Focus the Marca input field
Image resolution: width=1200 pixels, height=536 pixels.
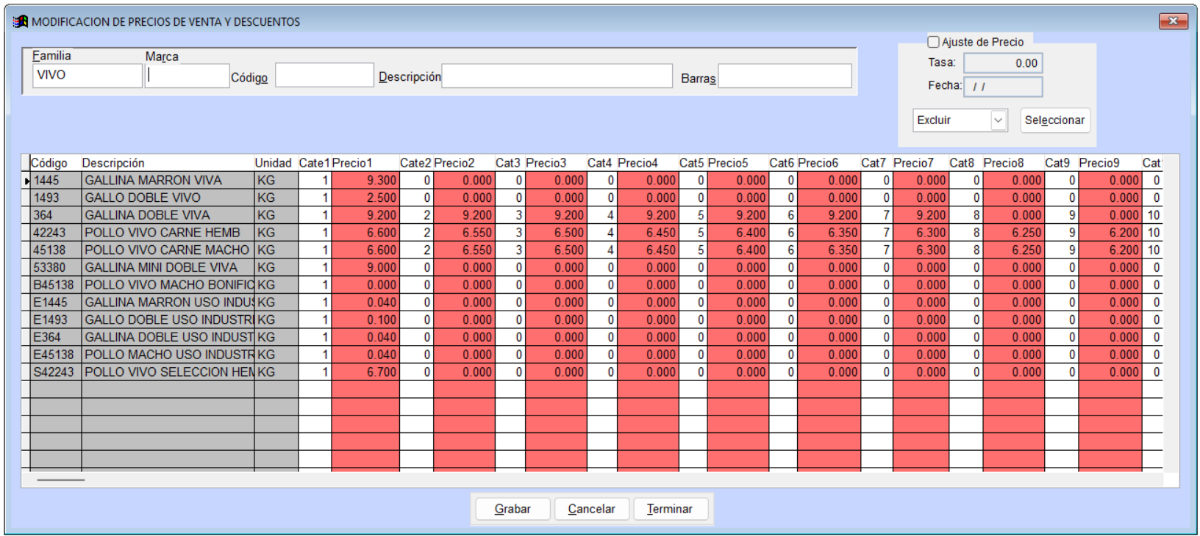(x=187, y=76)
